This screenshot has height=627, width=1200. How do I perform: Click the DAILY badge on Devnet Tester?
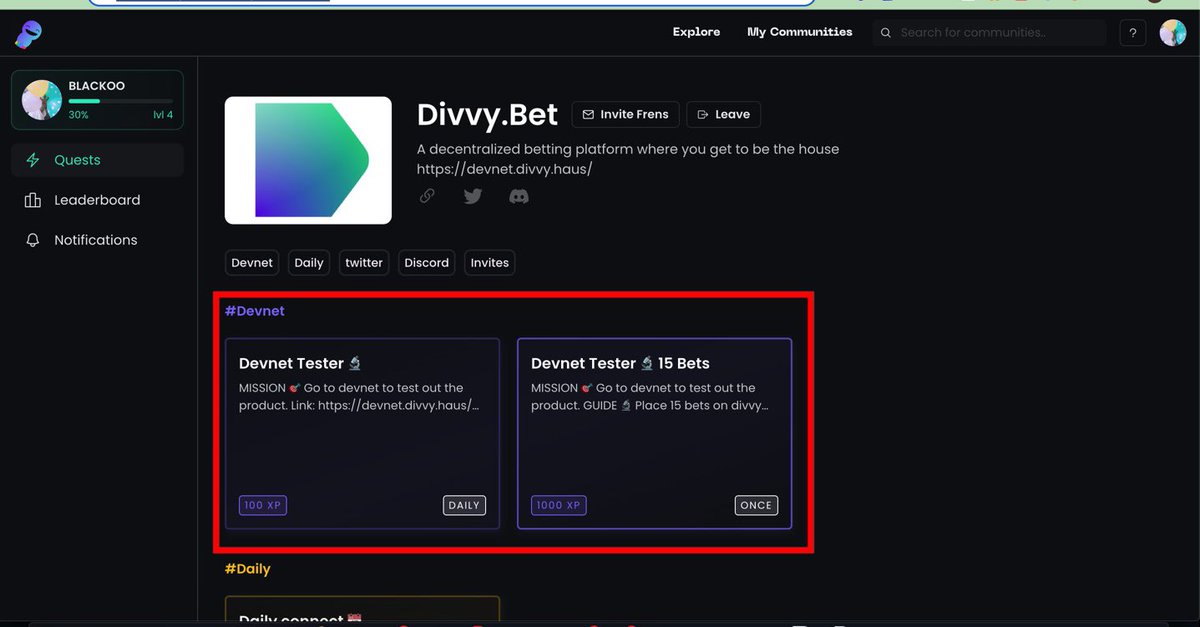(464, 505)
